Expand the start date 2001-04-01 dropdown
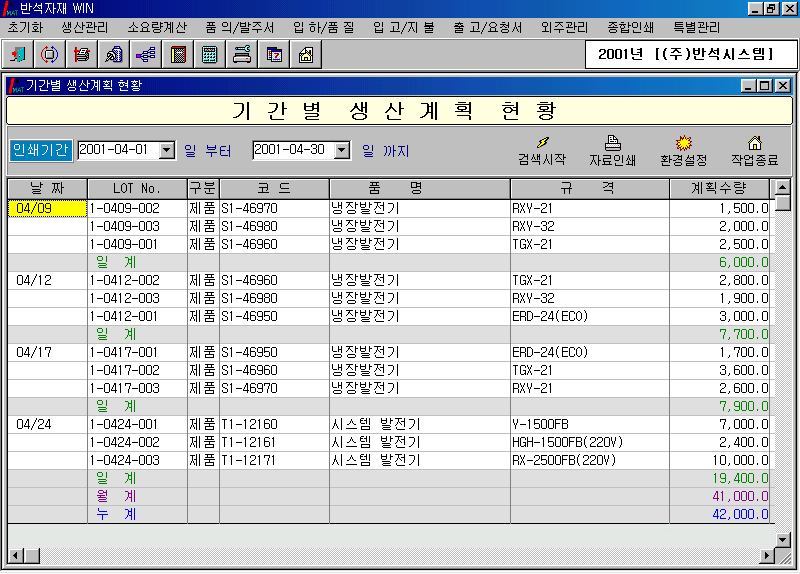Image resolution: width=800 pixels, height=574 pixels. tap(166, 150)
